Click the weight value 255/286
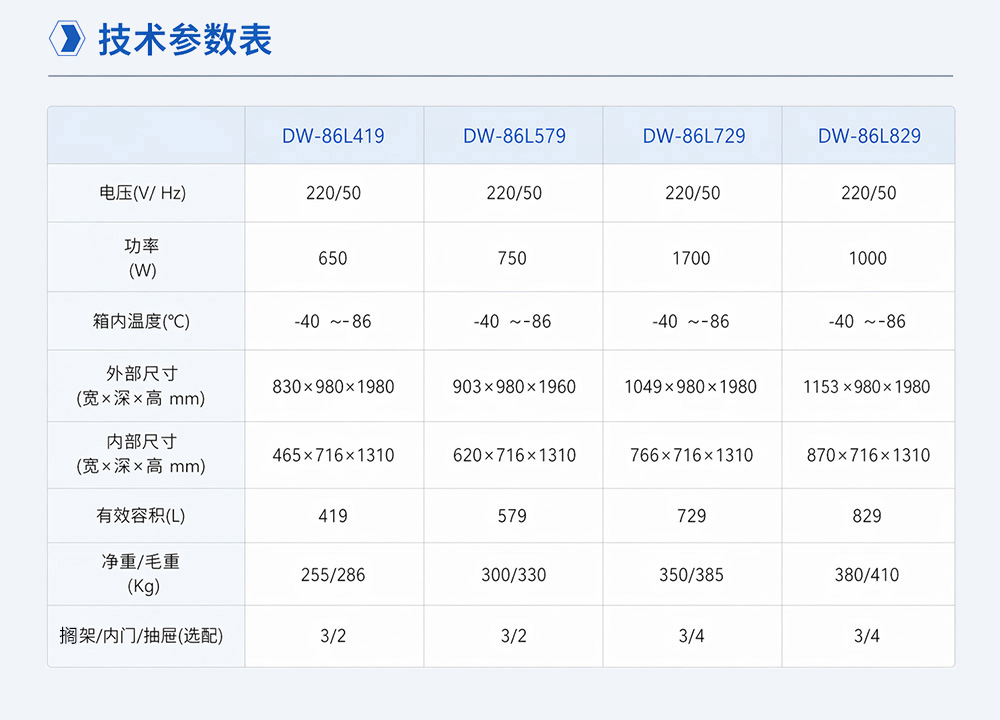 click(333, 575)
